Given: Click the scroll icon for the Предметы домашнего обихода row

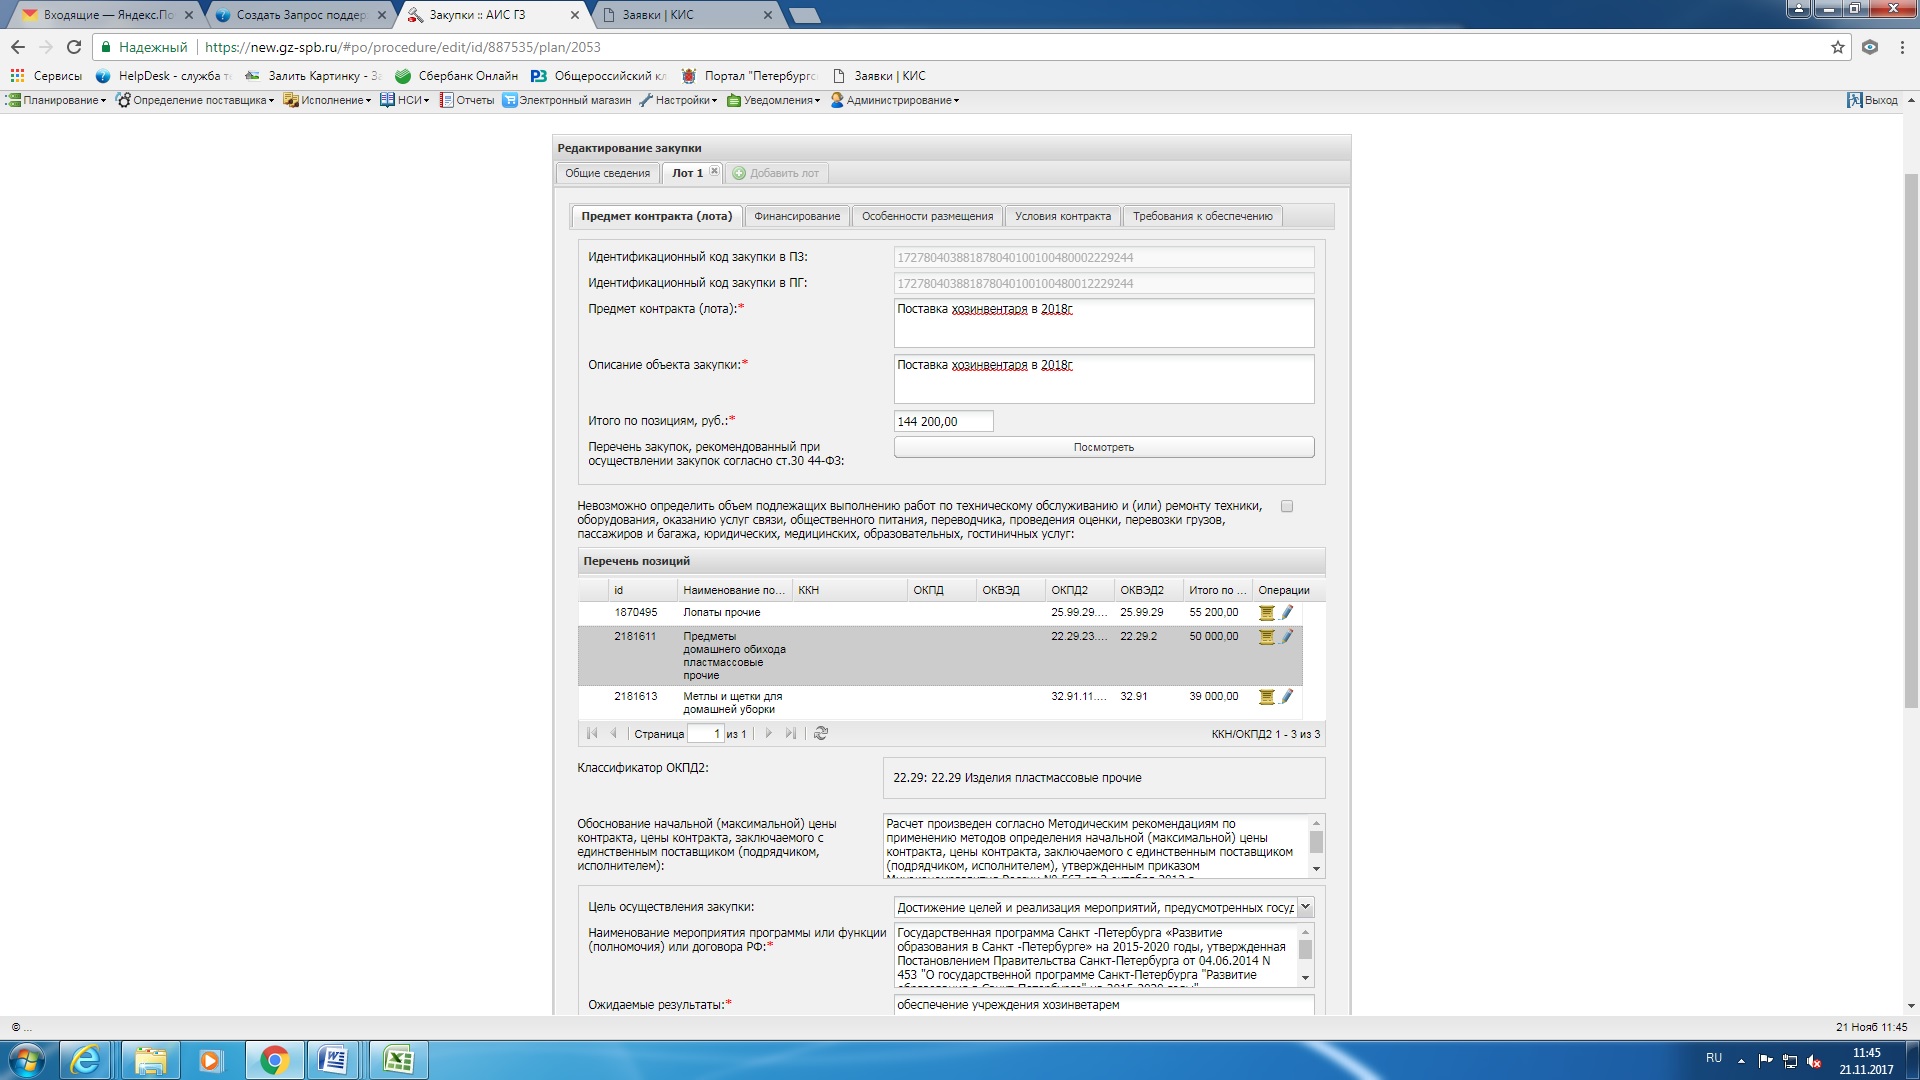Looking at the screenshot, I should (x=1266, y=637).
